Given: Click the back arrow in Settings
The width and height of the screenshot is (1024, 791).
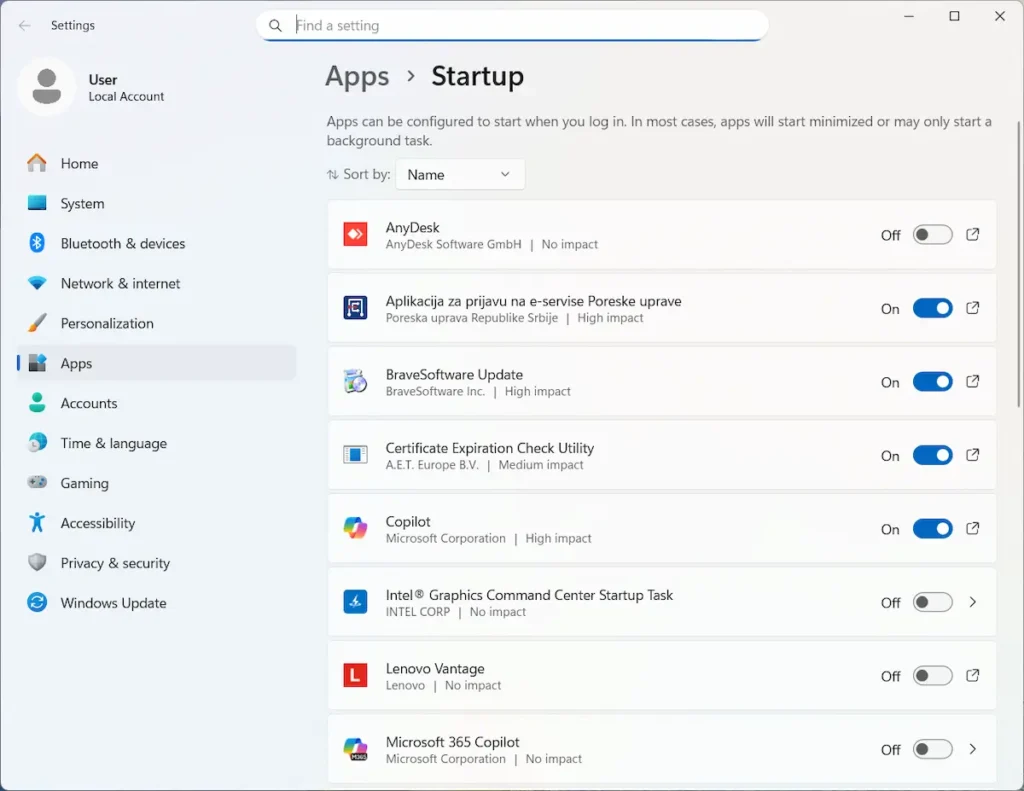Looking at the screenshot, I should pyautogui.click(x=25, y=25).
